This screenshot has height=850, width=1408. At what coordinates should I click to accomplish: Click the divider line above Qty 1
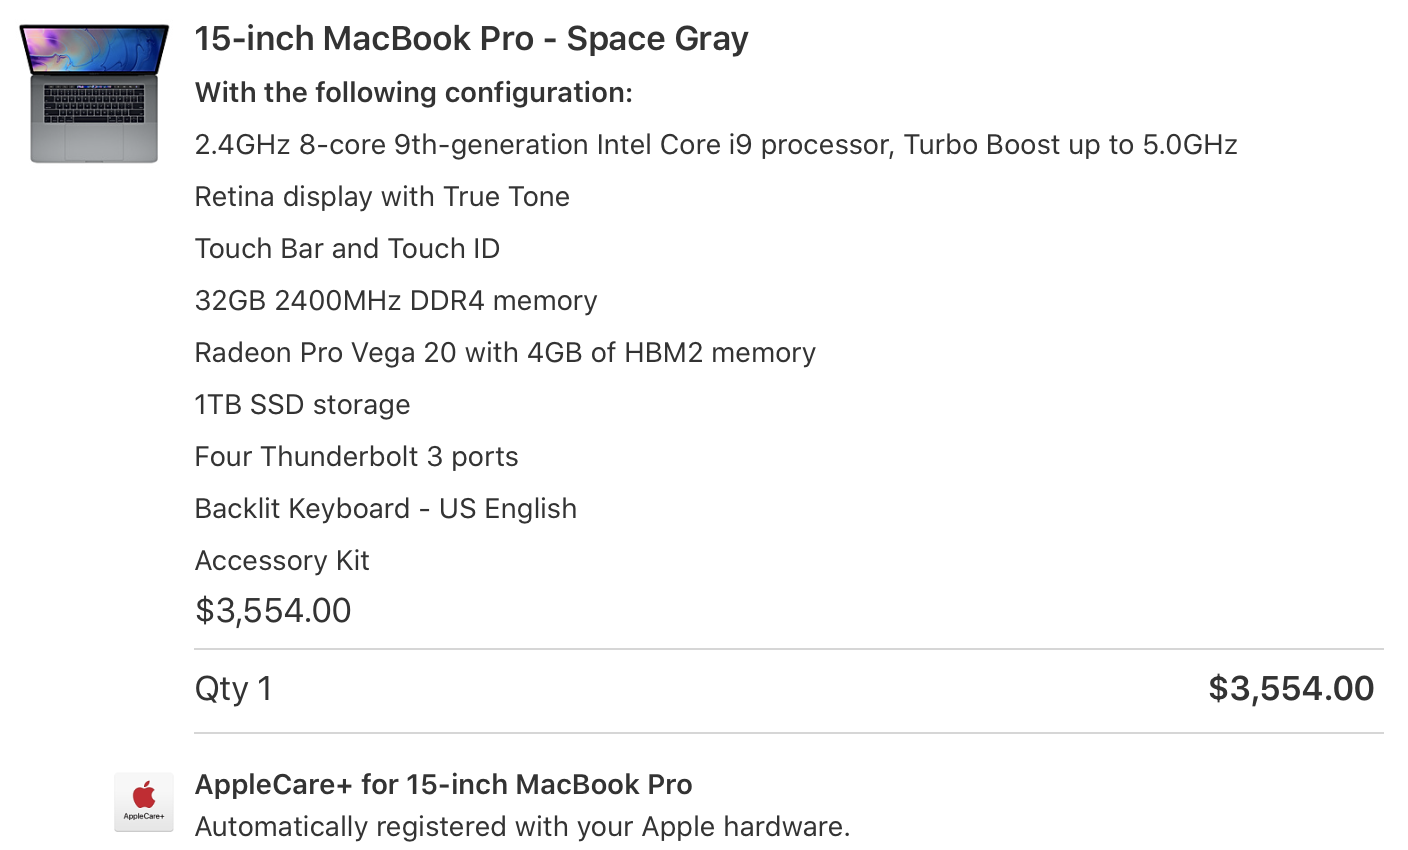[x=788, y=649]
